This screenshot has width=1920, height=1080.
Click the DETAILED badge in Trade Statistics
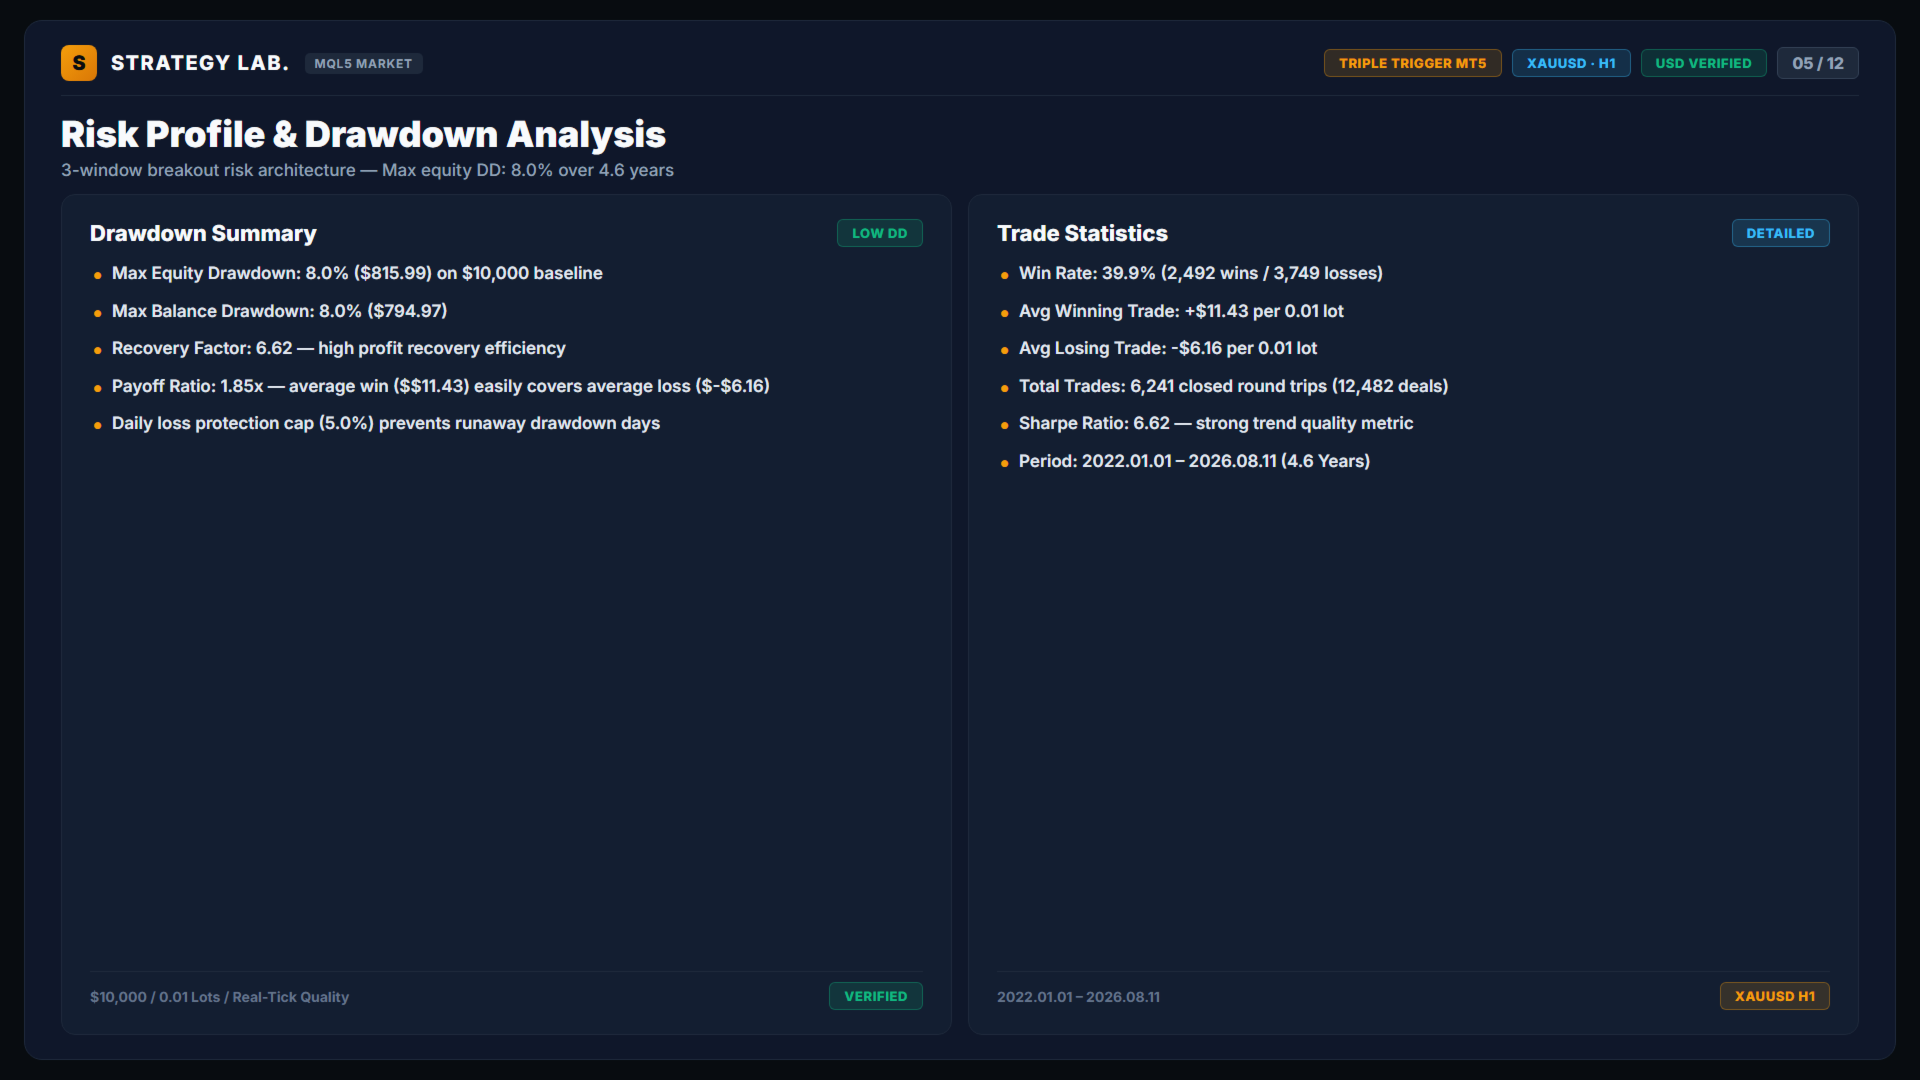pos(1780,233)
